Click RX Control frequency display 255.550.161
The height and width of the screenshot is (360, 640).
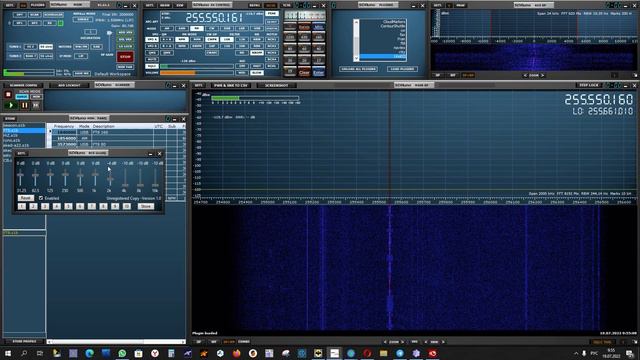click(x=214, y=18)
